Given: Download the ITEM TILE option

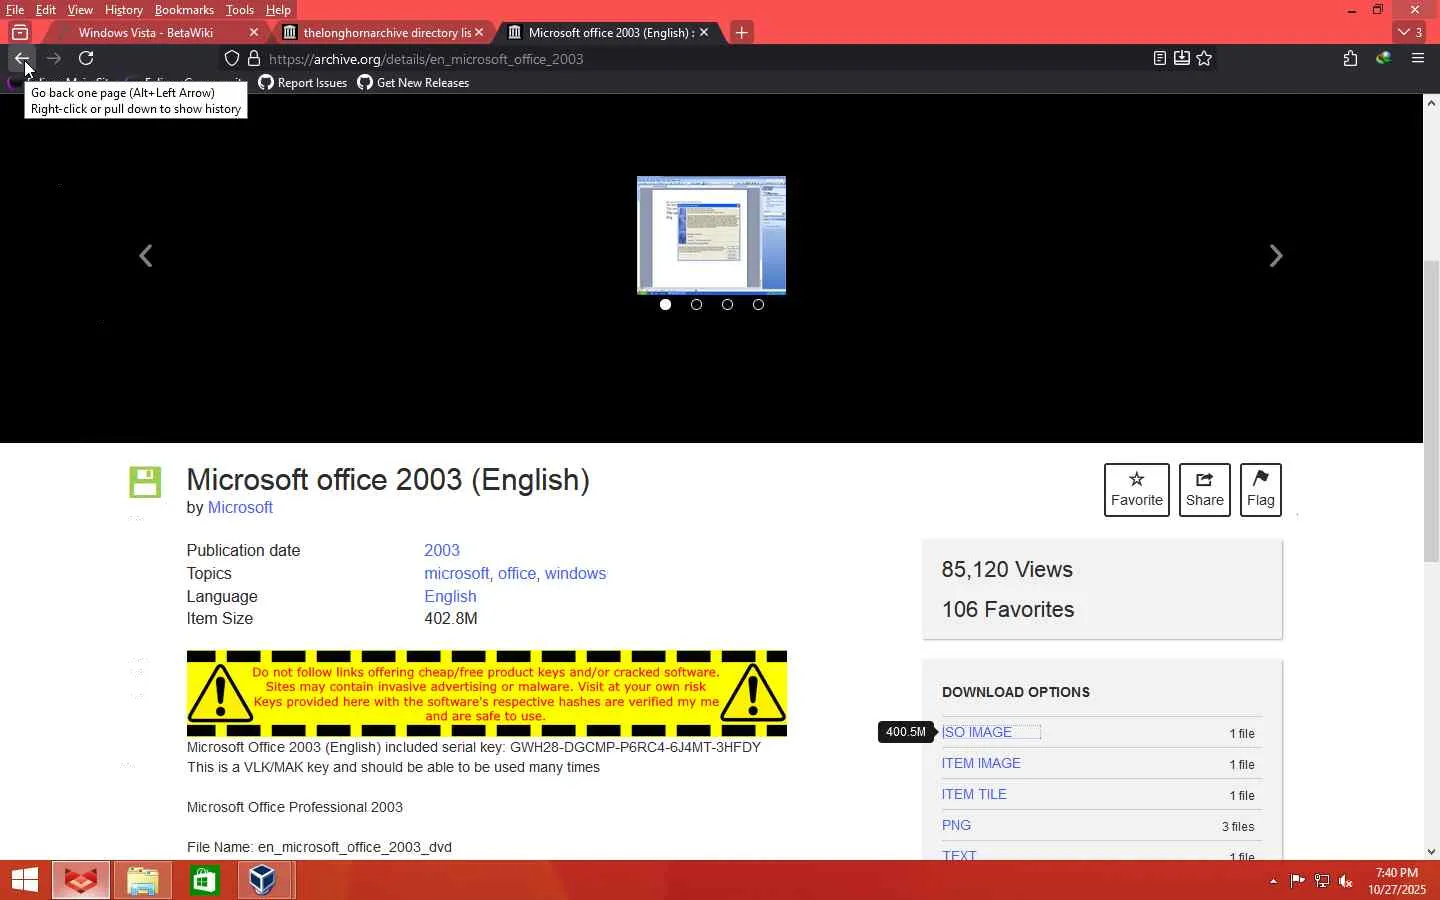Looking at the screenshot, I should click(x=974, y=795).
